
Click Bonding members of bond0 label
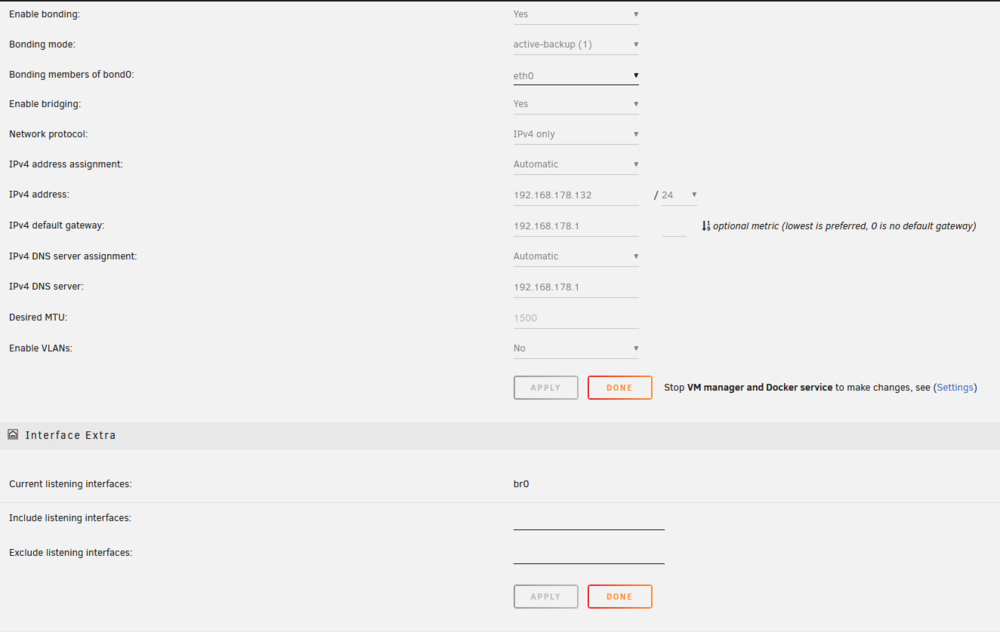pyautogui.click(x=71, y=75)
